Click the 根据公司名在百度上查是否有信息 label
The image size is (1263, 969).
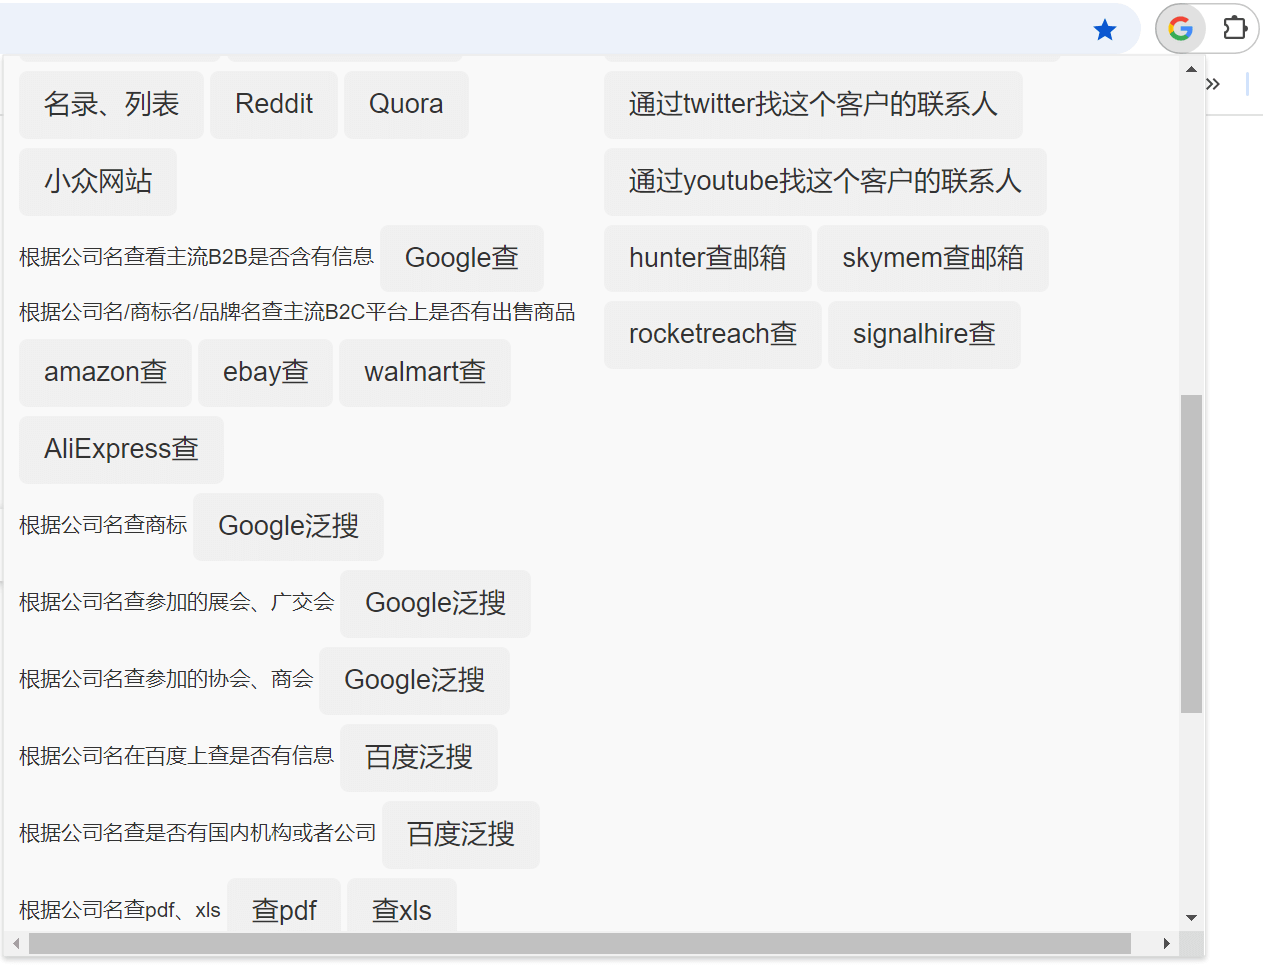point(177,756)
